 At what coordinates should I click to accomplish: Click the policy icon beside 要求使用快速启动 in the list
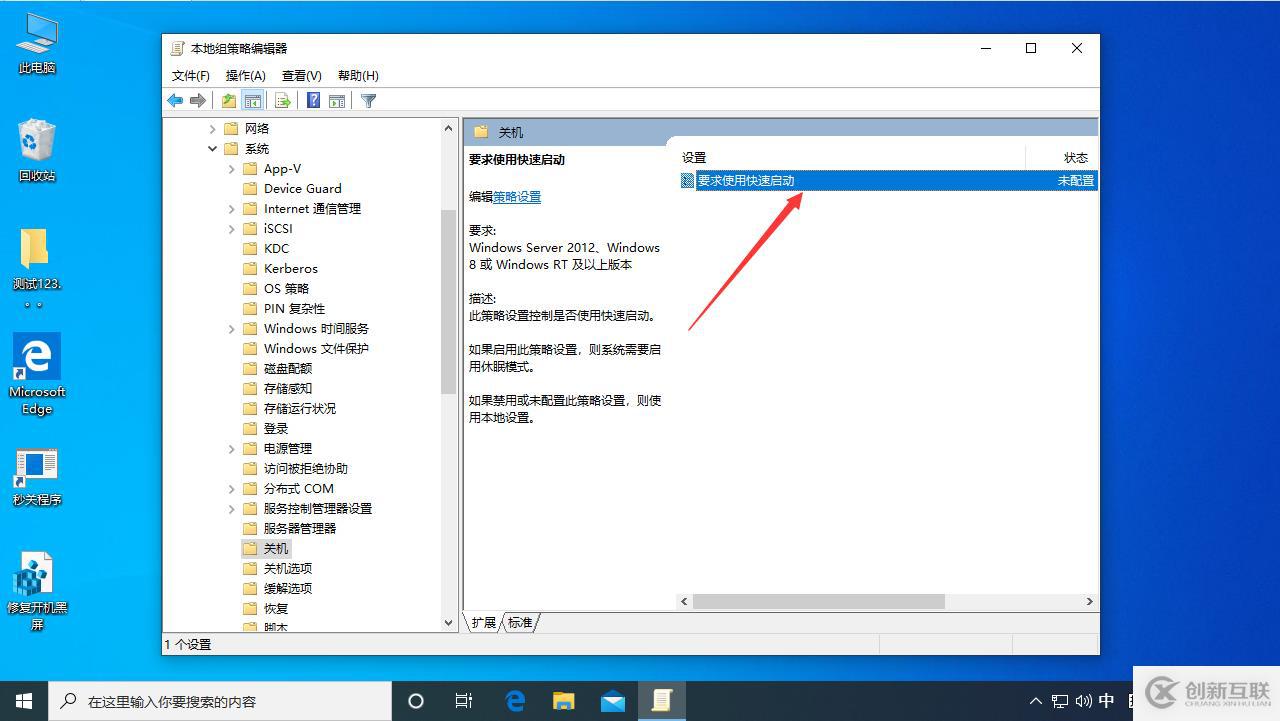pyautogui.click(x=687, y=181)
